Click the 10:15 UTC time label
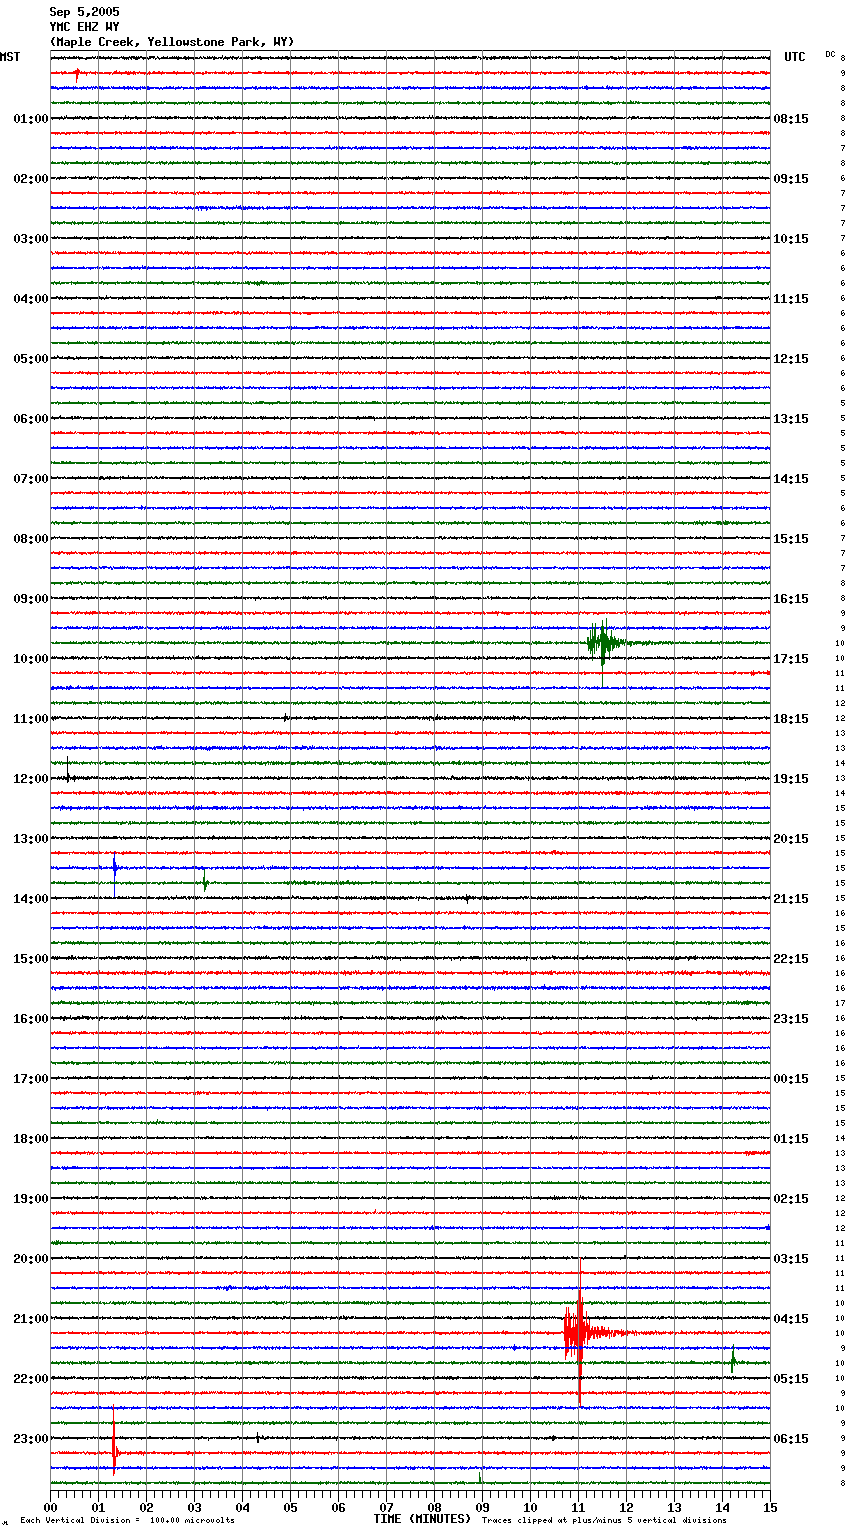Viewport: 850px width, 1534px height. coord(791,239)
